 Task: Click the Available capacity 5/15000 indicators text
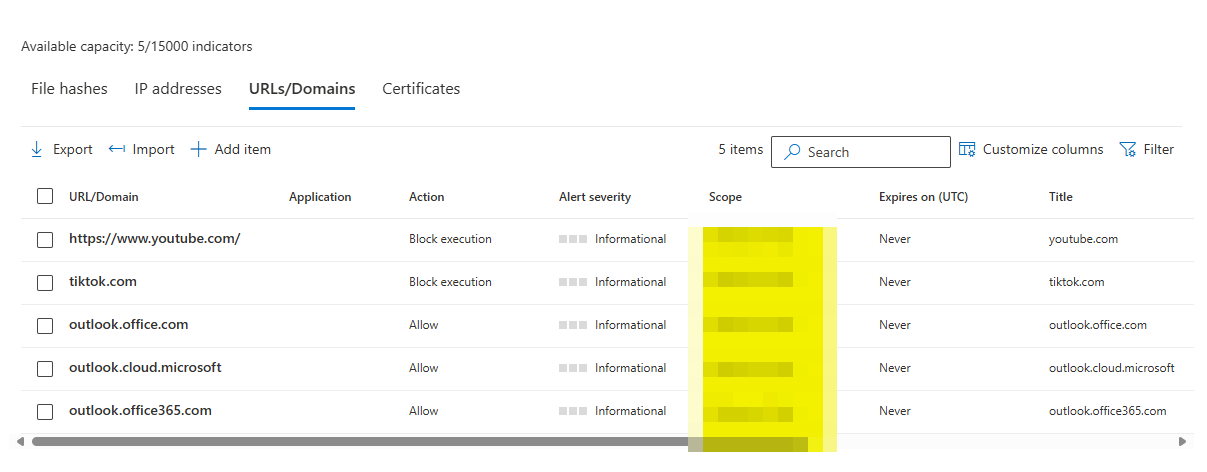[x=137, y=46]
